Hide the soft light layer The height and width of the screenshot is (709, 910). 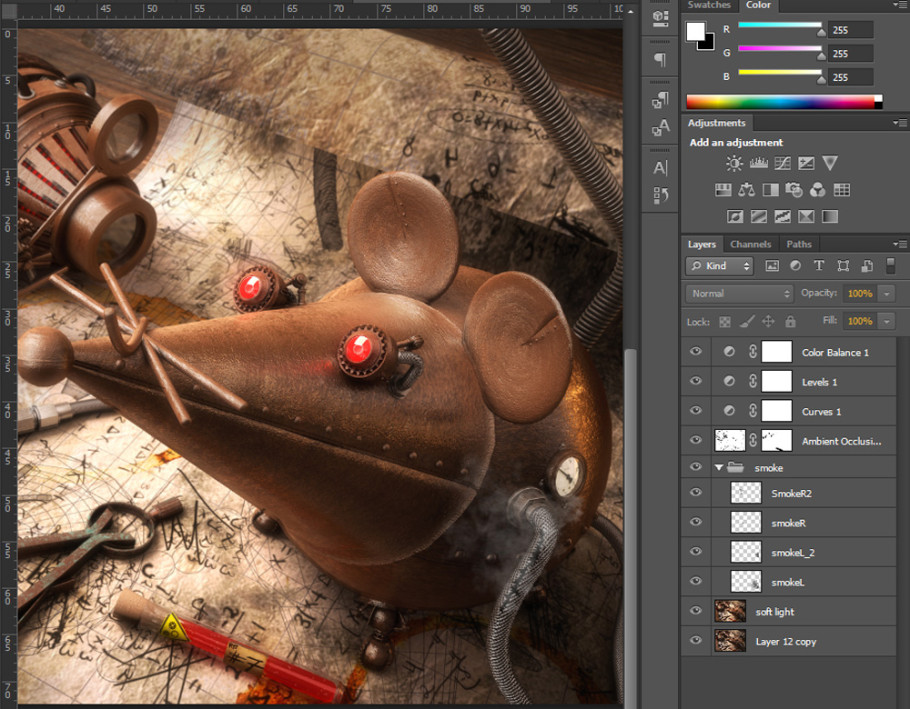tap(696, 611)
